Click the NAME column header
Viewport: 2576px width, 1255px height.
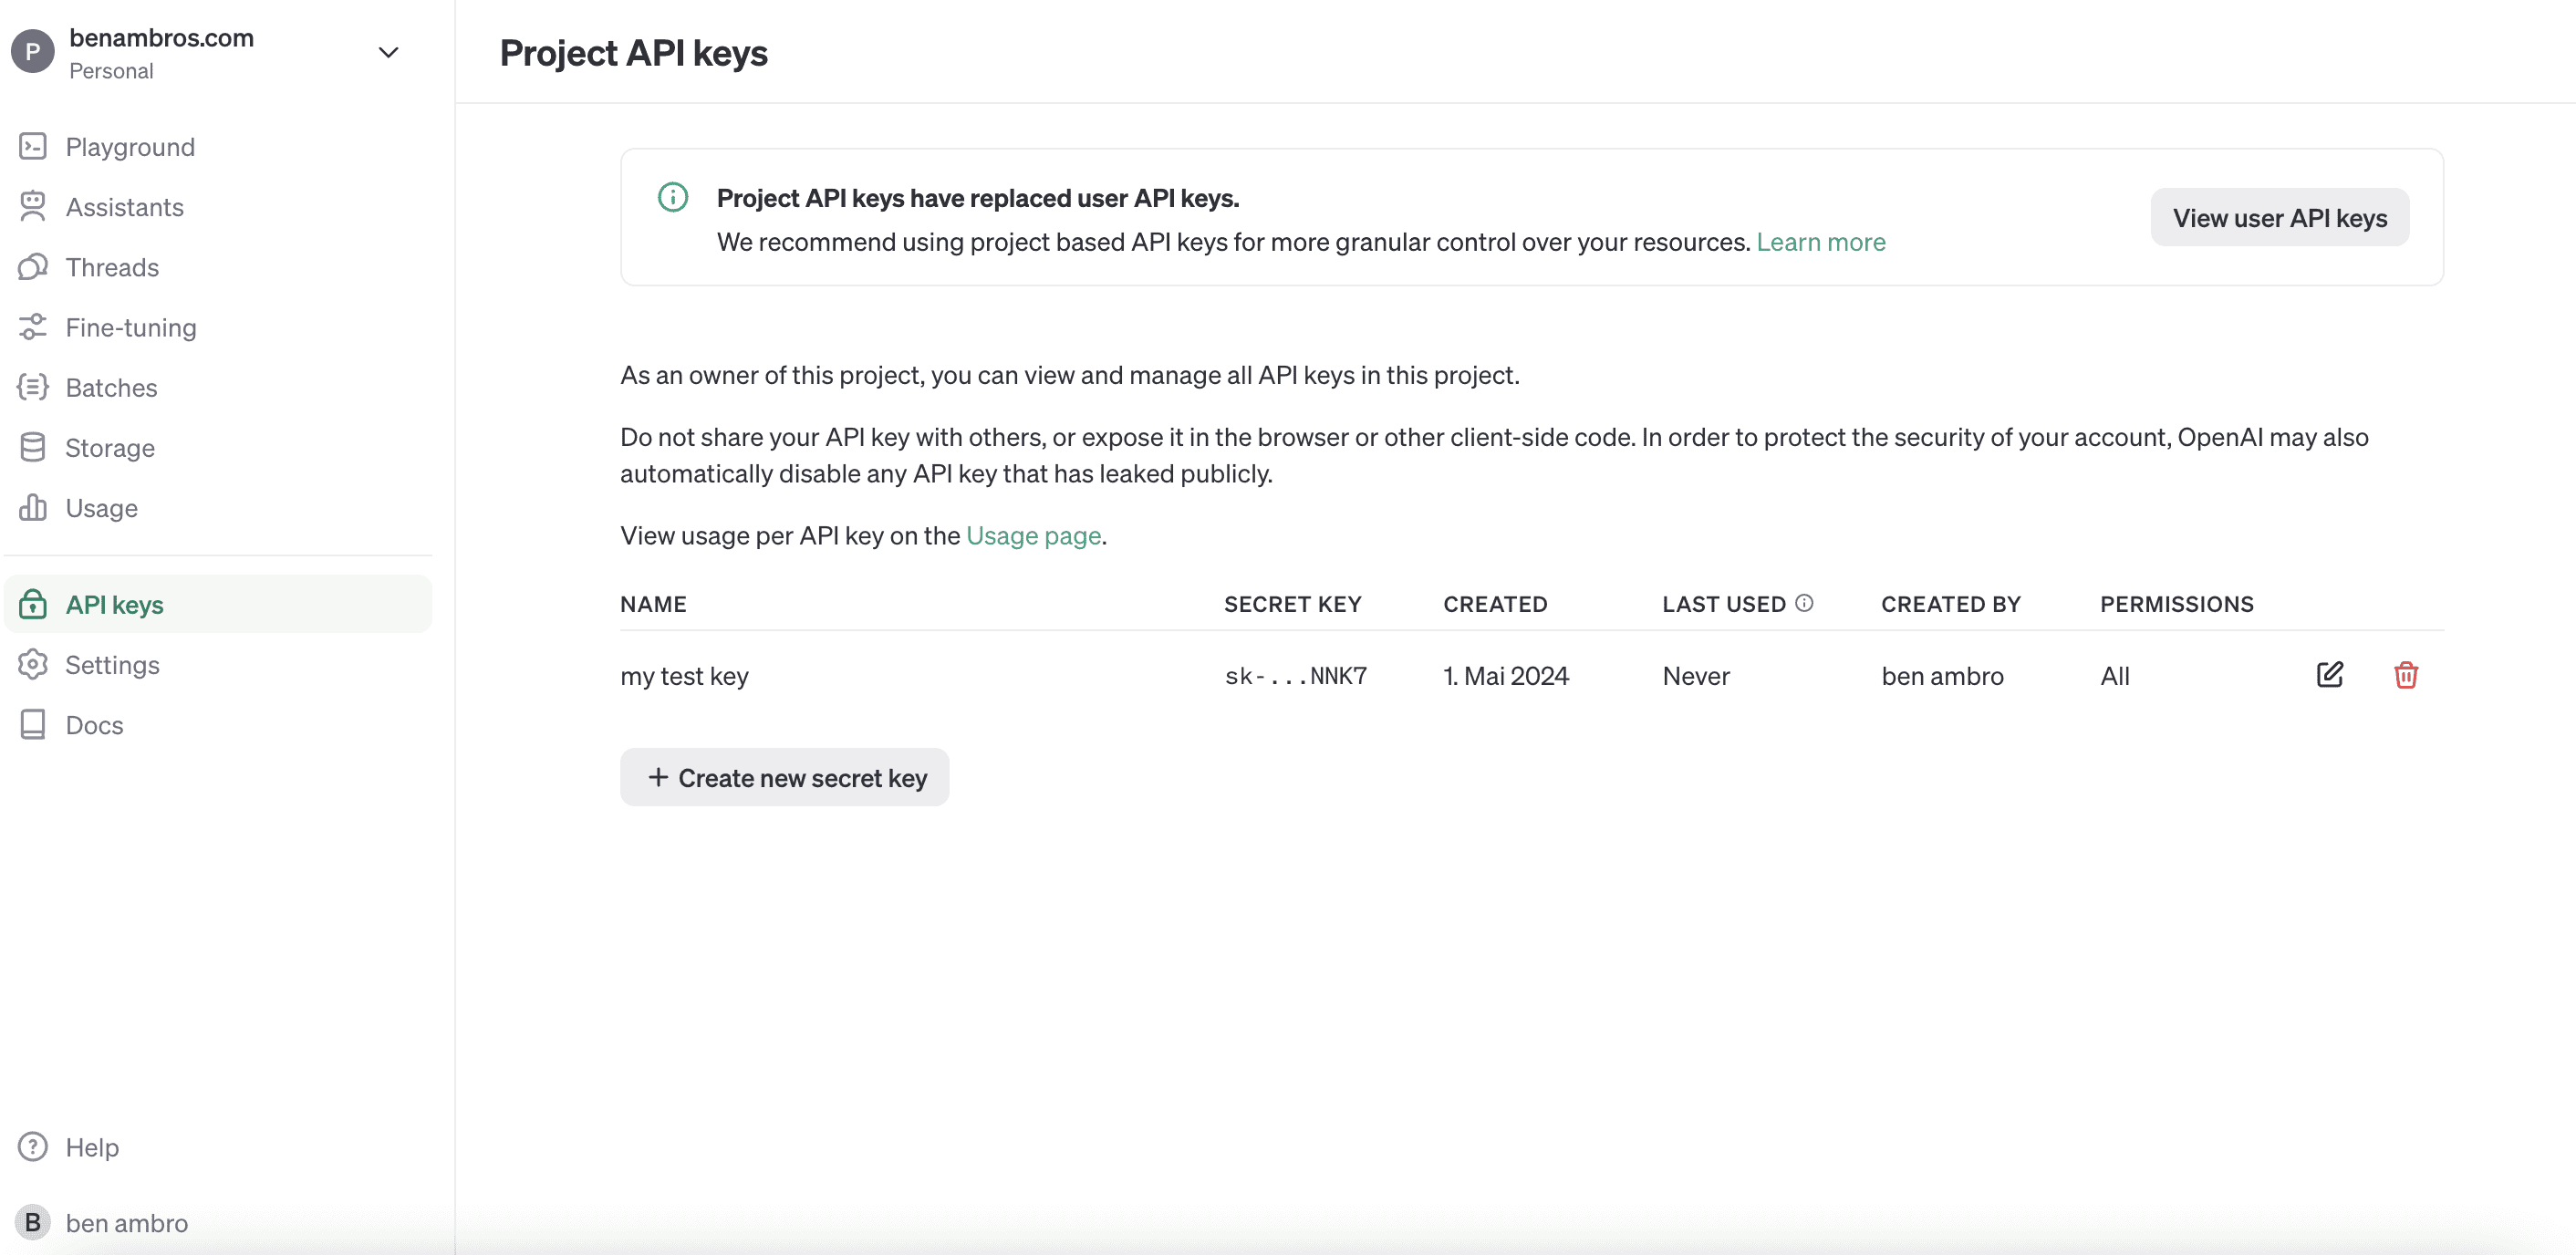click(x=653, y=603)
